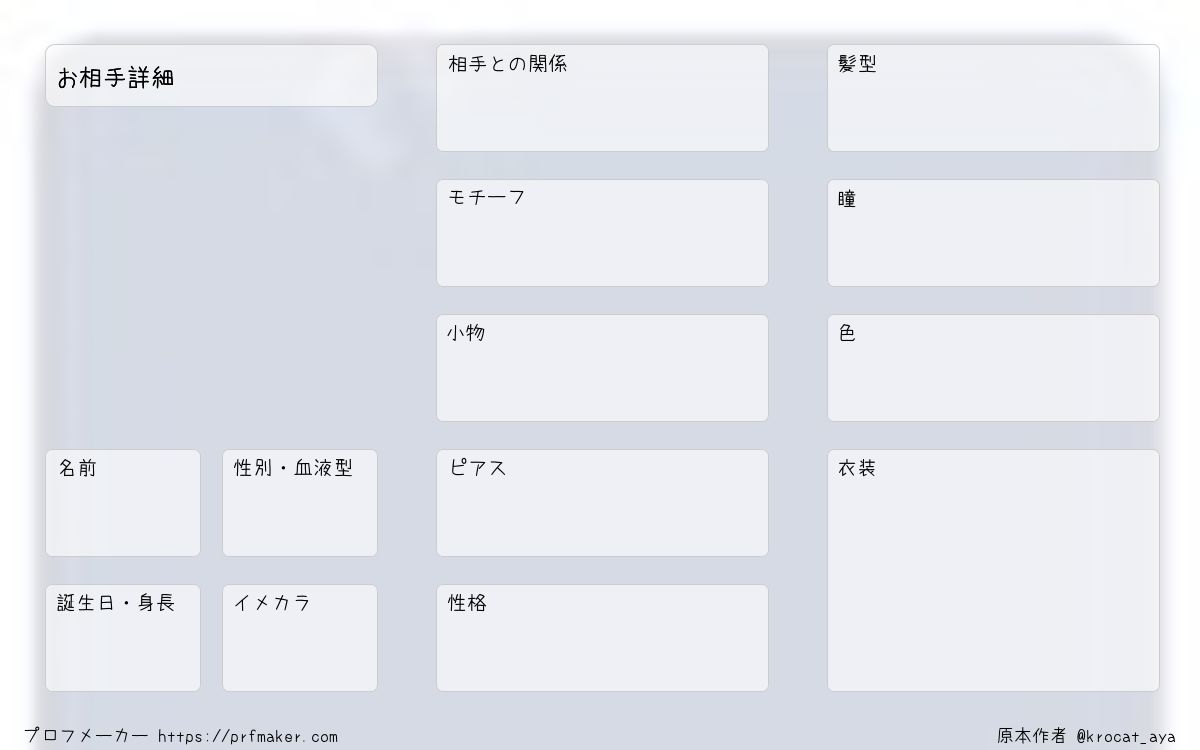Select the large 衣装 box
The height and width of the screenshot is (750, 1200).
(x=993, y=570)
